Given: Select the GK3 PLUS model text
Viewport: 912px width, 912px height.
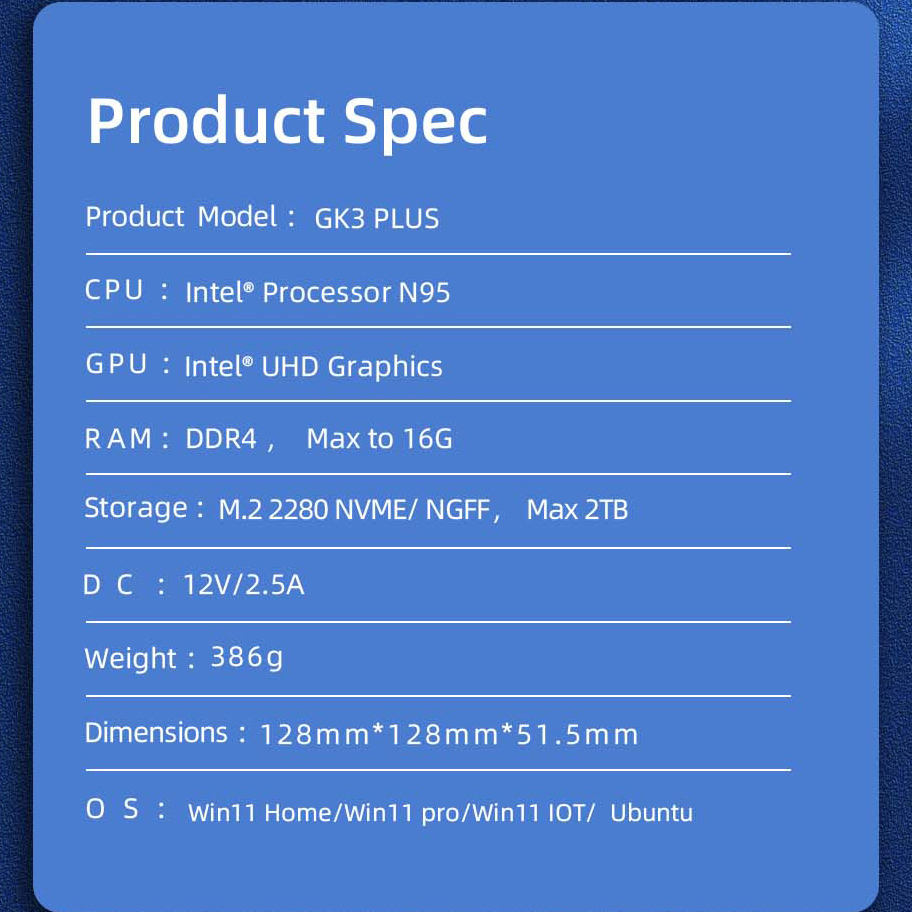Looking at the screenshot, I should tap(376, 219).
